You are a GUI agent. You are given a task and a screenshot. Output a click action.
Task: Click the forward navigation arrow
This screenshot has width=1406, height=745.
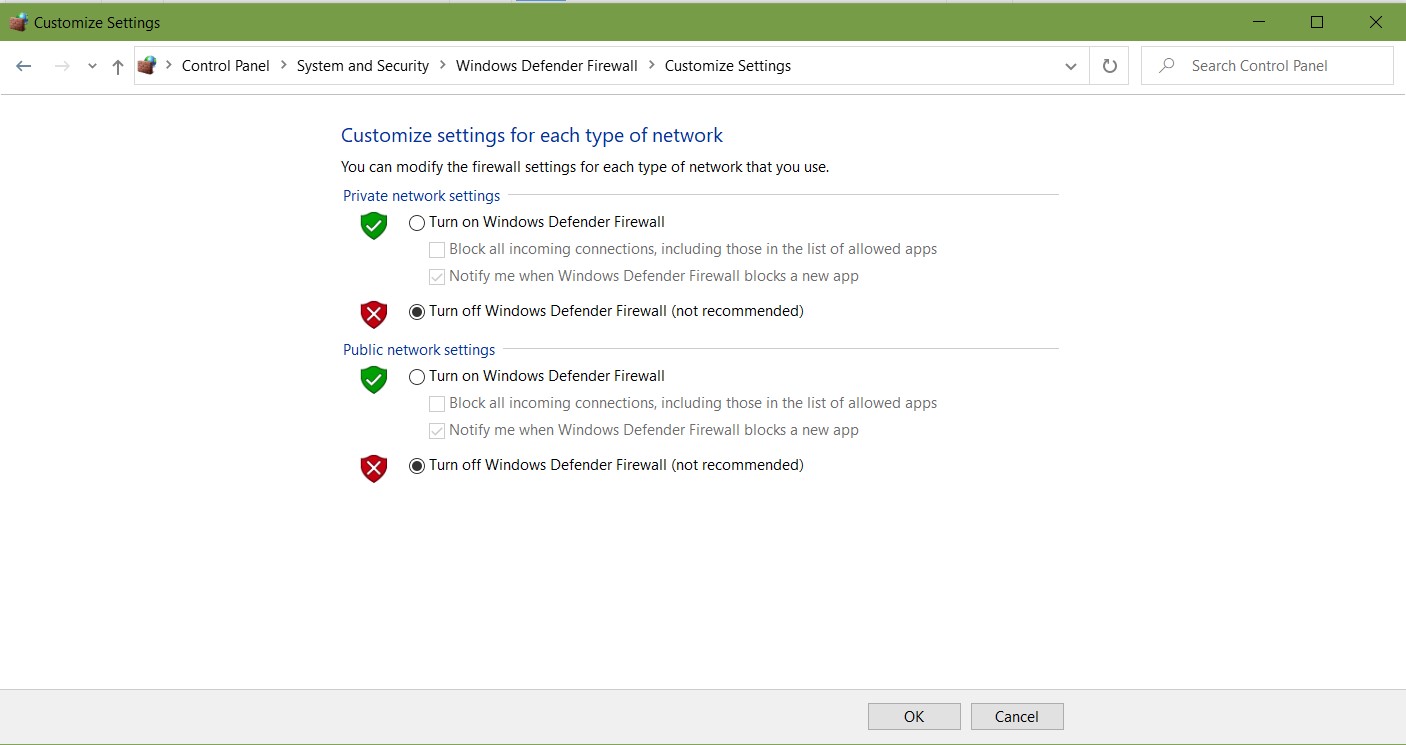62,66
